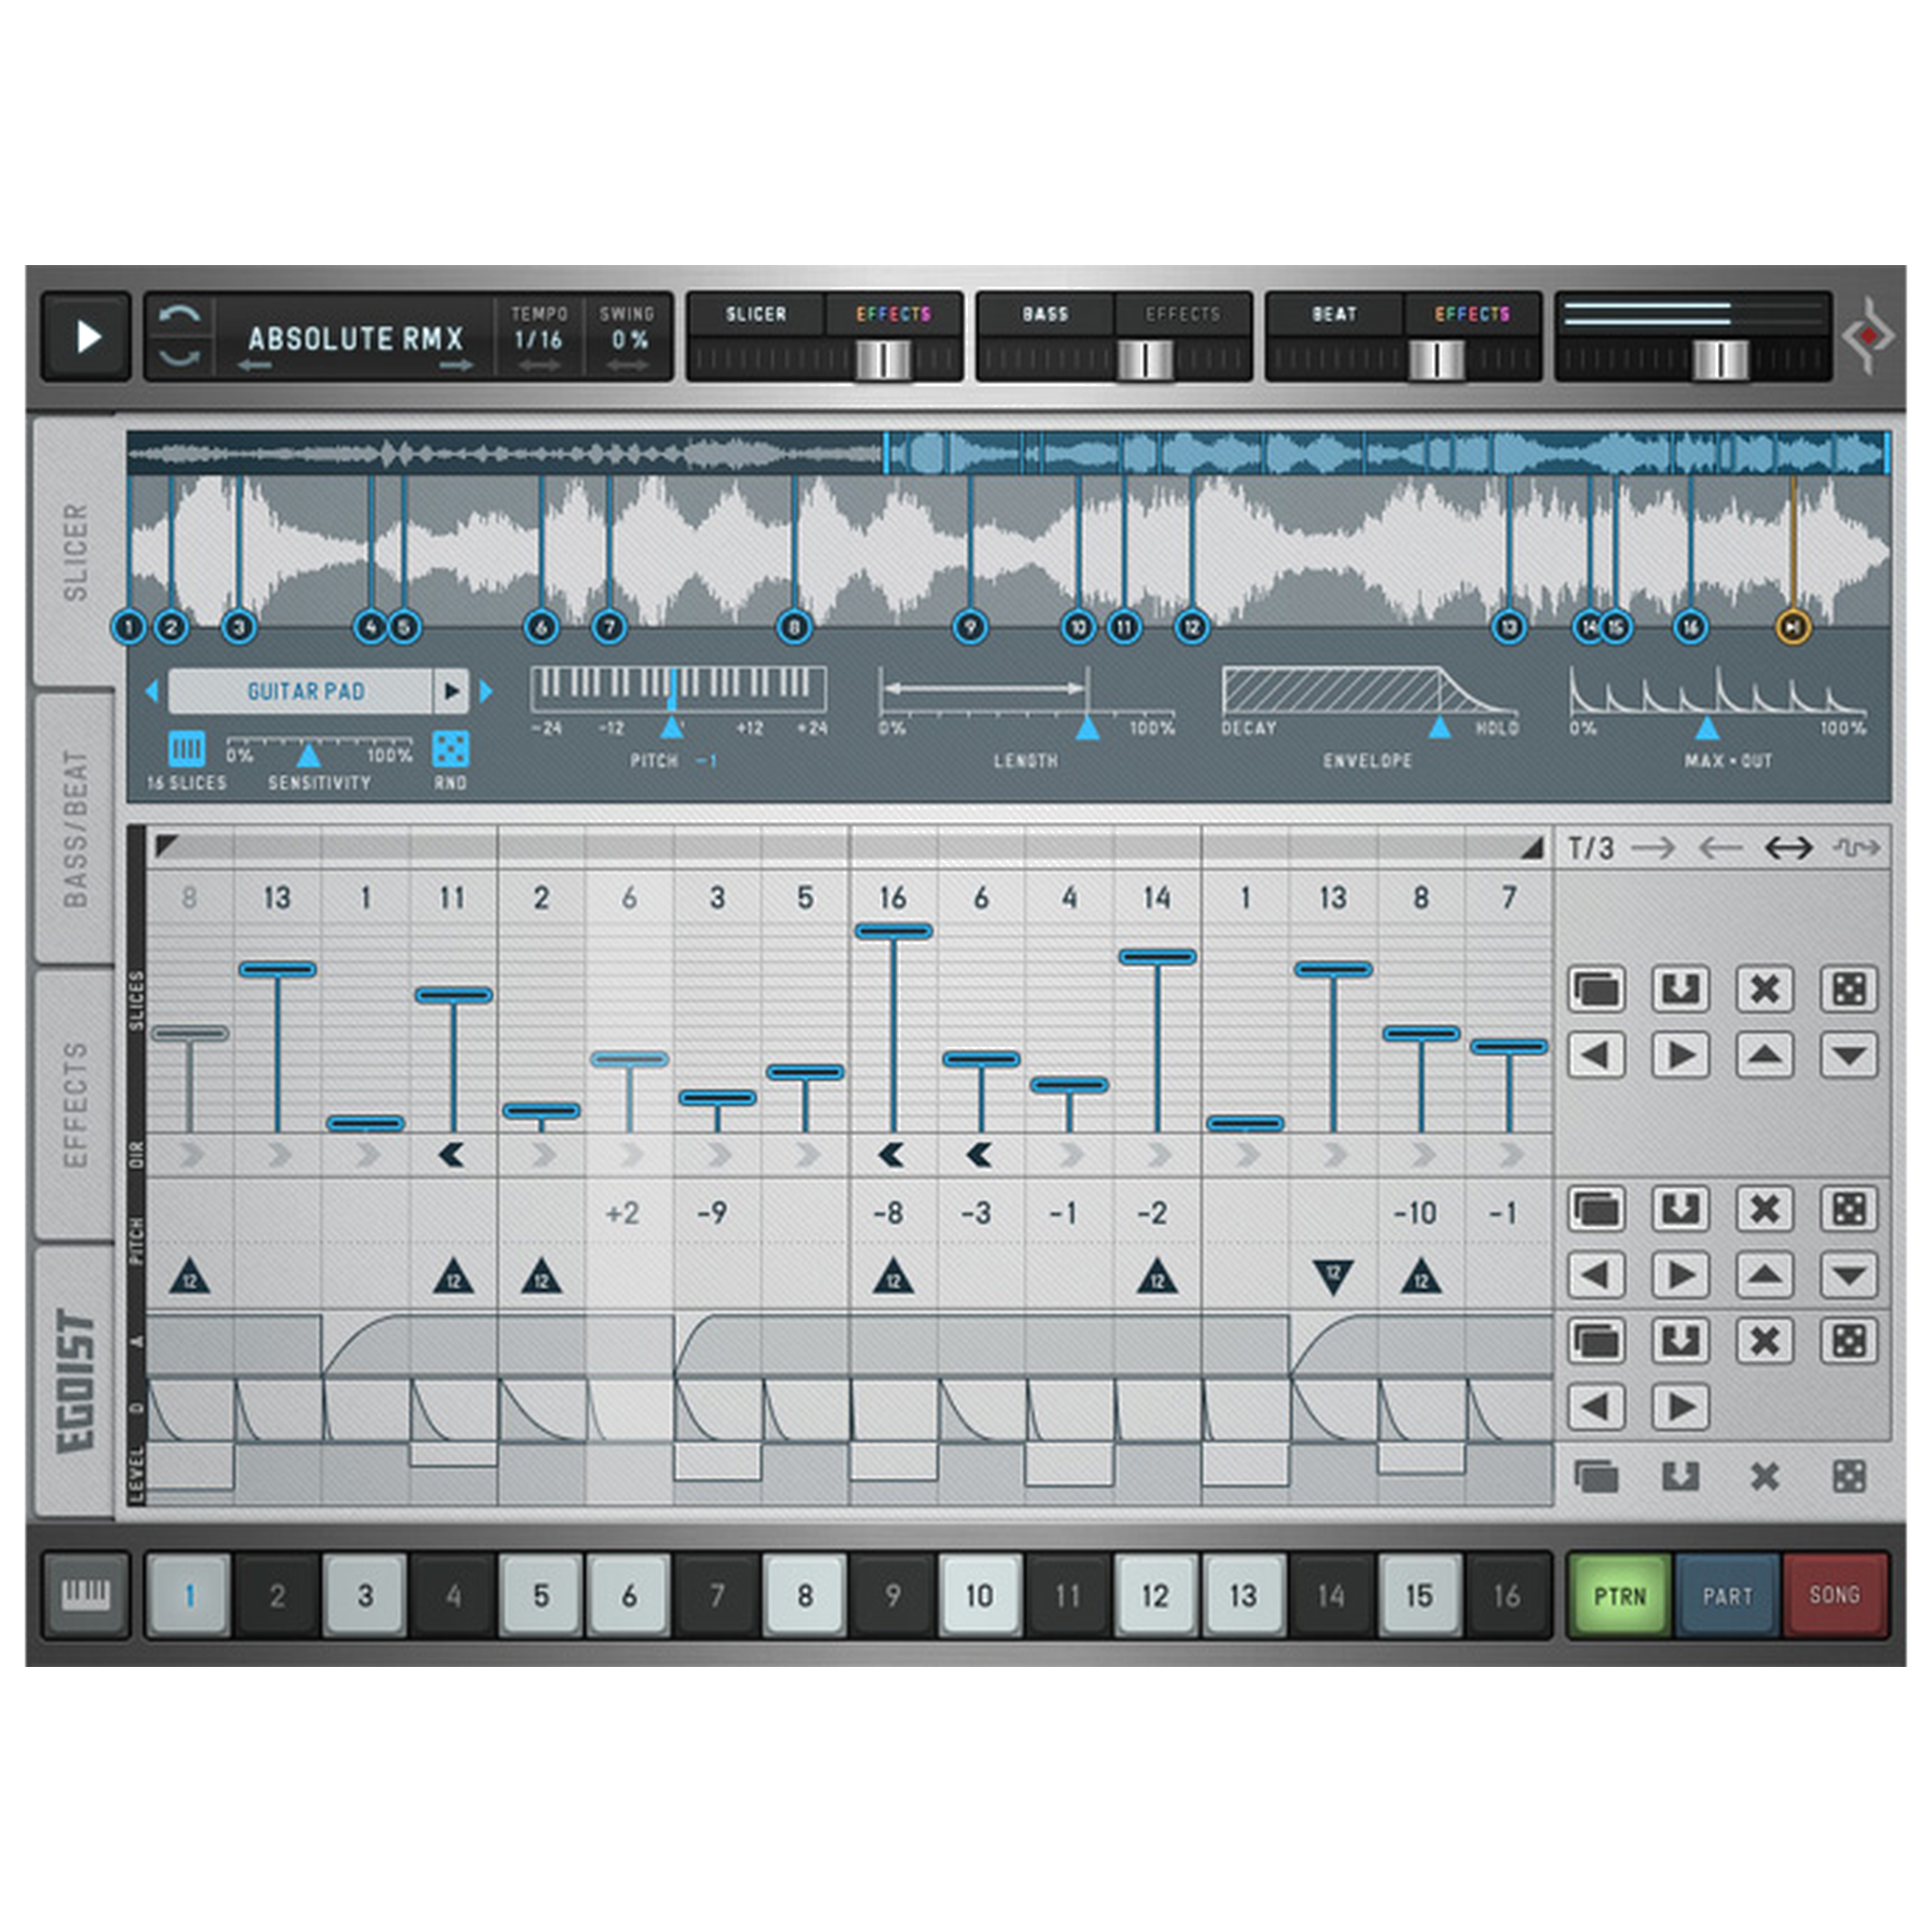The image size is (1932, 1932).
Task: Click the Slicer volume fader knob
Action: click(884, 359)
